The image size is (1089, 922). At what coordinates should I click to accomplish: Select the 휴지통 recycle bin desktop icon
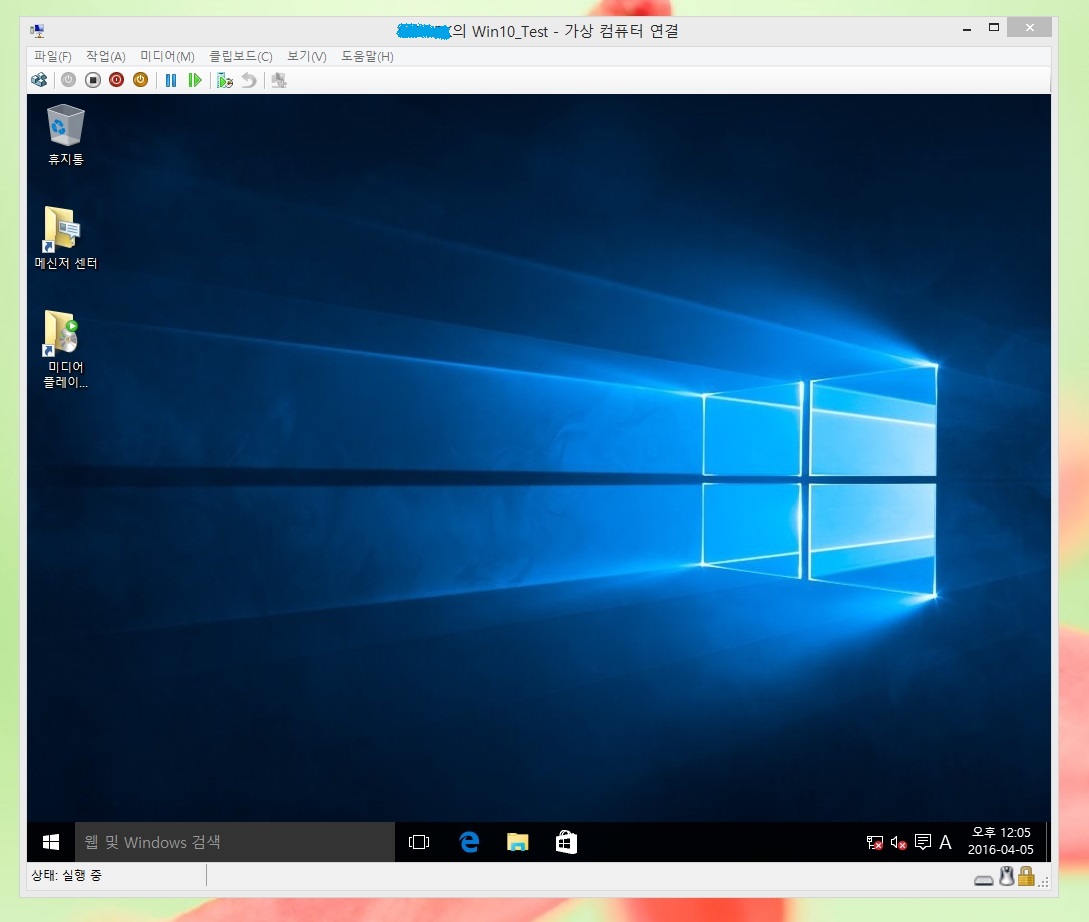[x=66, y=135]
